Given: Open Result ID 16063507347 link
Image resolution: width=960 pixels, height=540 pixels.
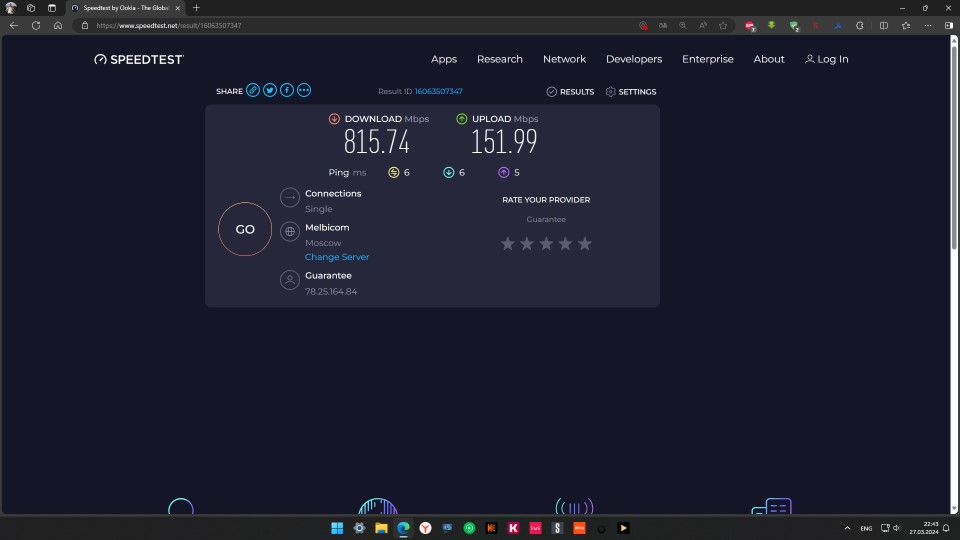Looking at the screenshot, I should 438,91.
